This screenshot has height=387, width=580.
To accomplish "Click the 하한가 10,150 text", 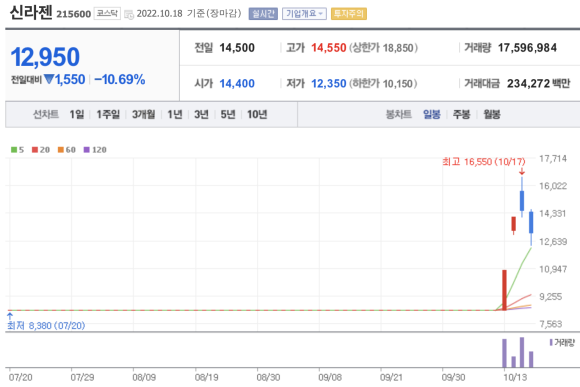I will coord(383,84).
